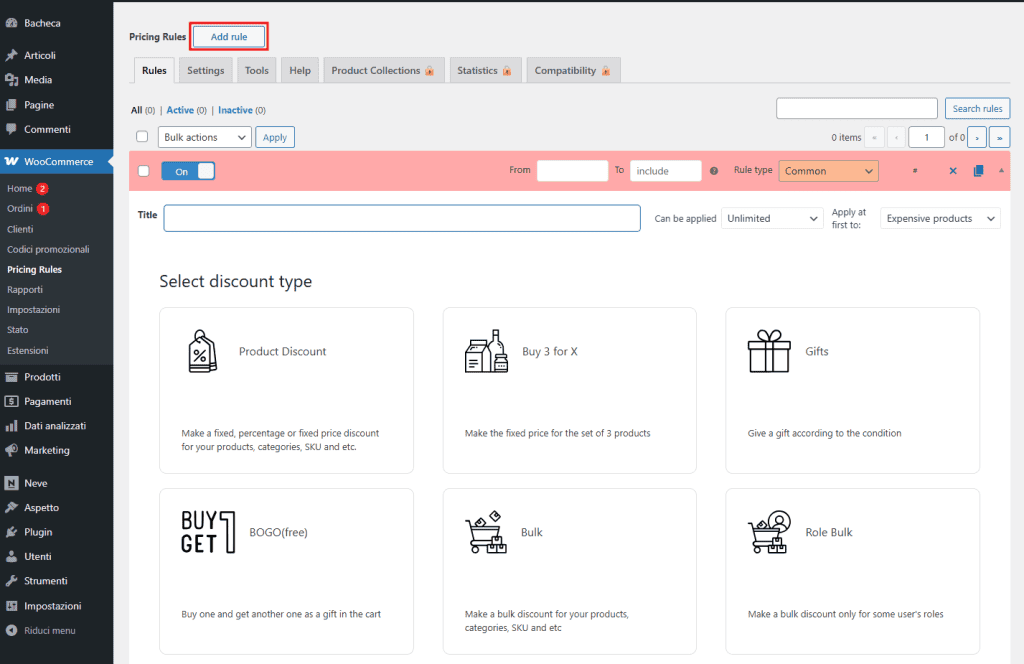This screenshot has height=664, width=1024.
Task: Go to last page double arrow button
Action: click(x=999, y=137)
